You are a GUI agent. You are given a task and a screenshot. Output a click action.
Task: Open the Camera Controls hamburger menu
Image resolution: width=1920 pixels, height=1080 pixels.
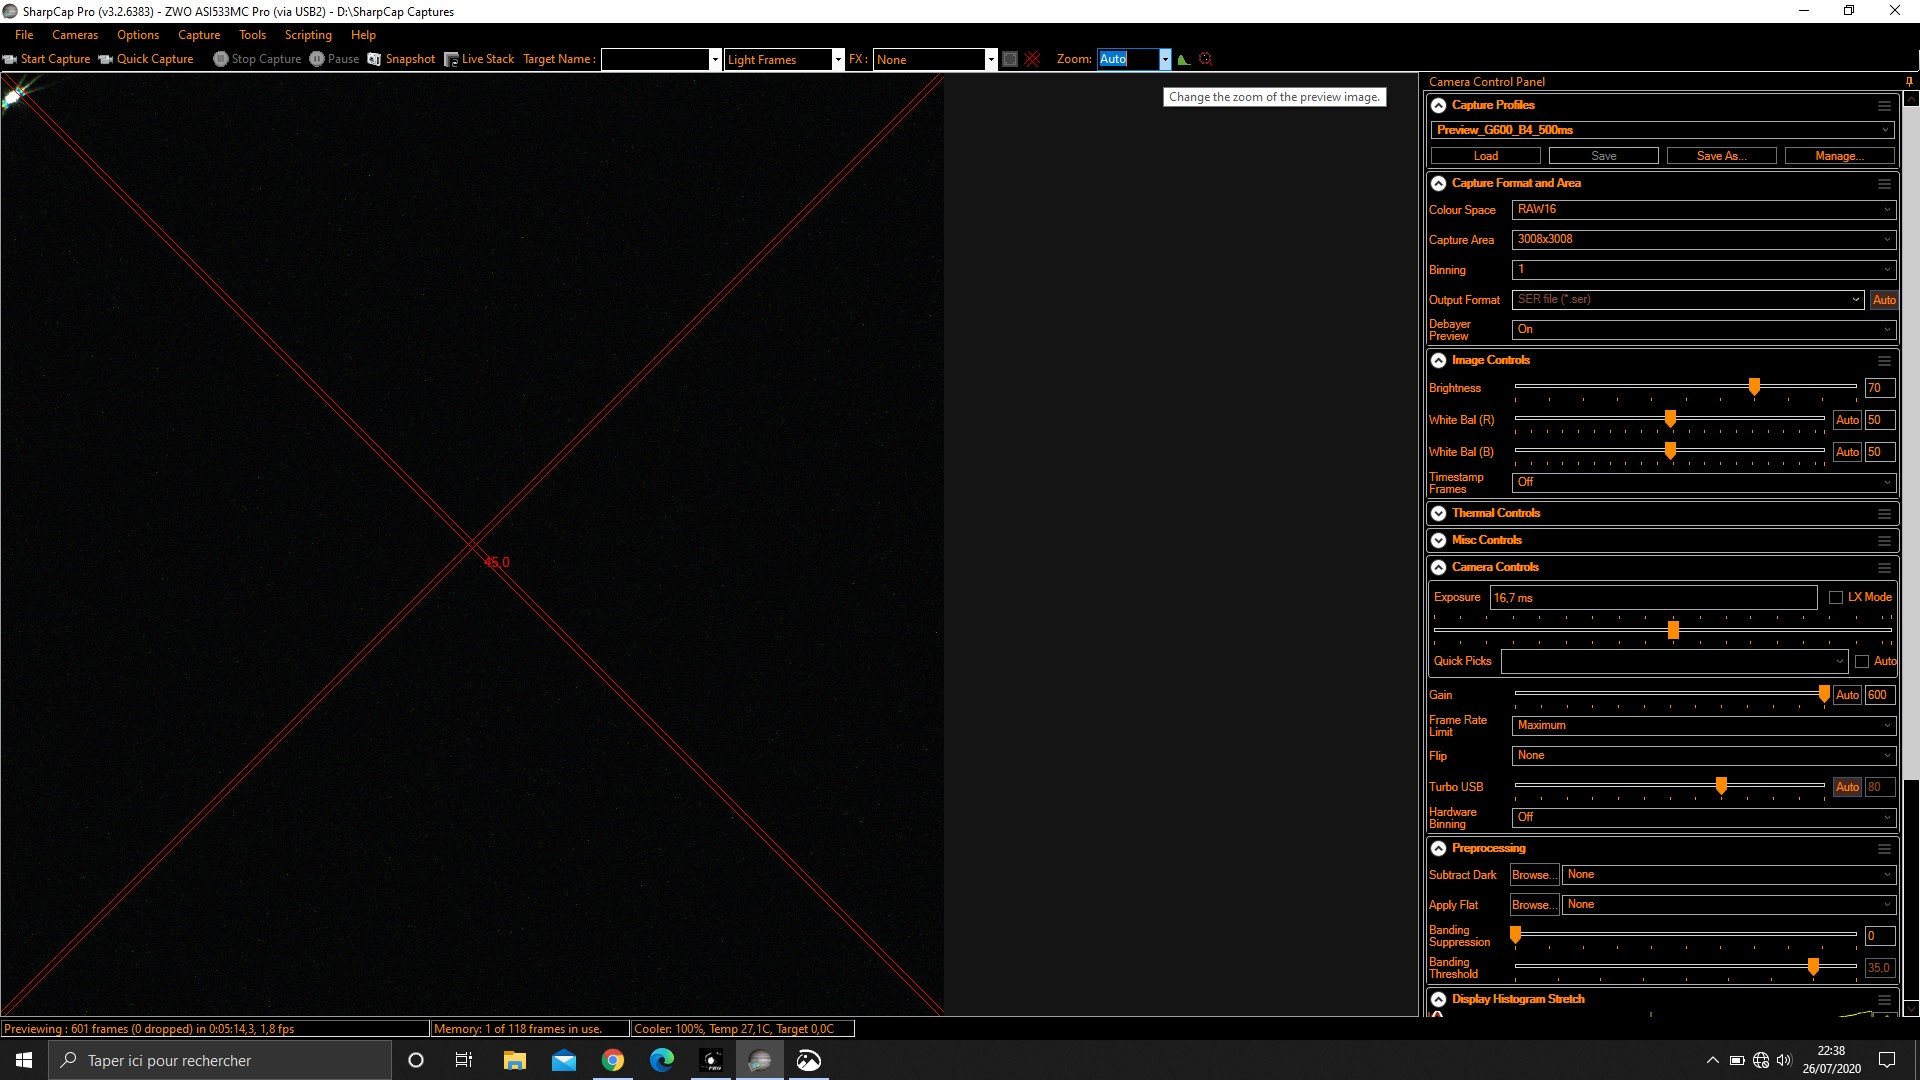[1884, 568]
